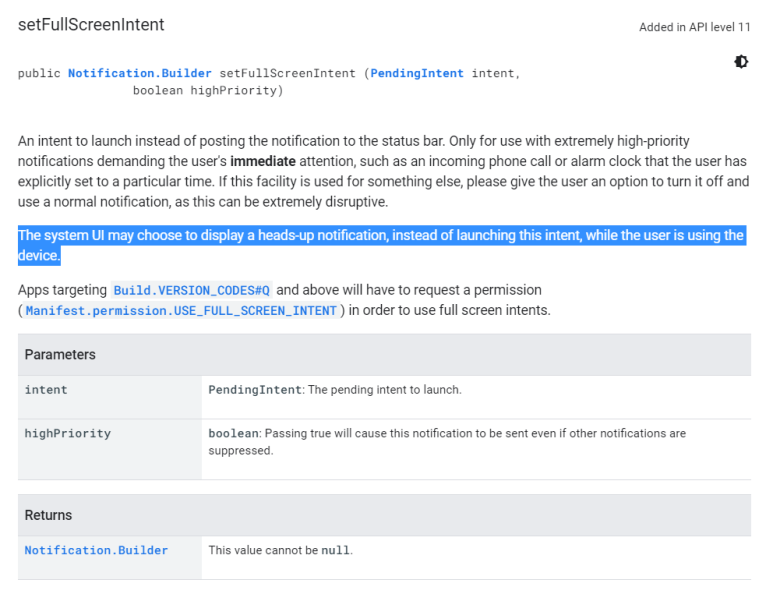Click the Parameters table header

tap(60, 355)
